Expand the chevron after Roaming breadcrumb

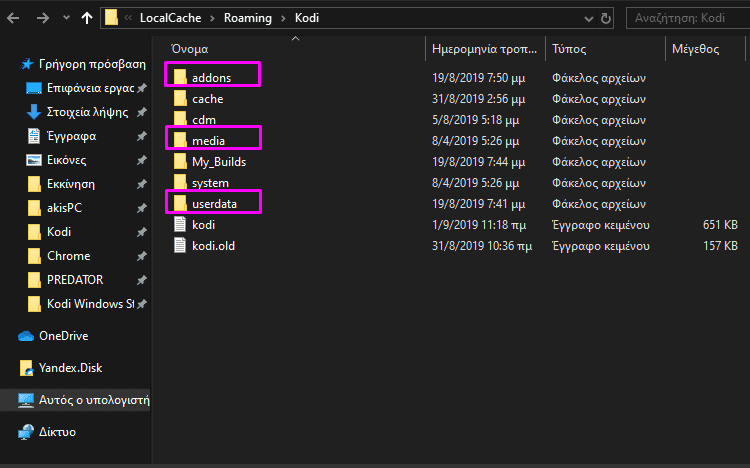pos(284,18)
